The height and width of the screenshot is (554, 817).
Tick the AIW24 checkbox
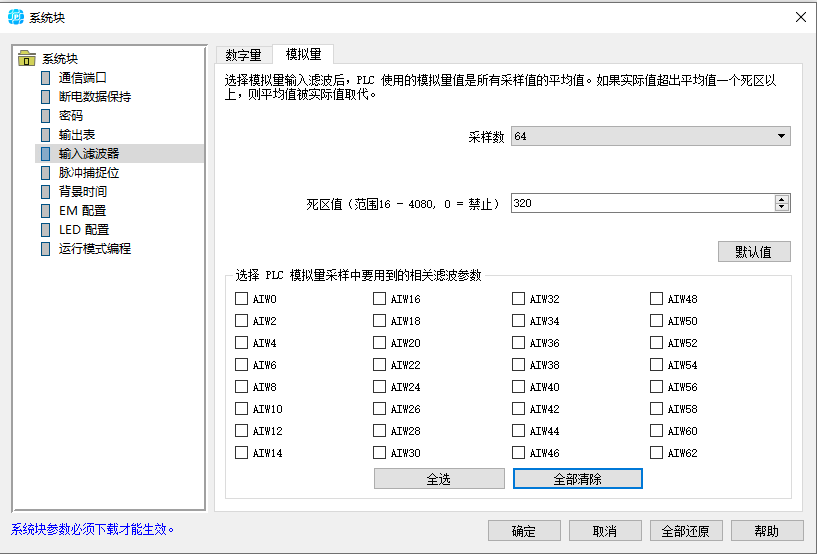[x=379, y=387]
